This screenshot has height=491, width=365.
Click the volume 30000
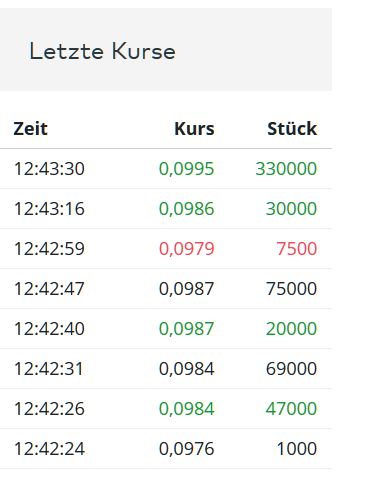291,209
